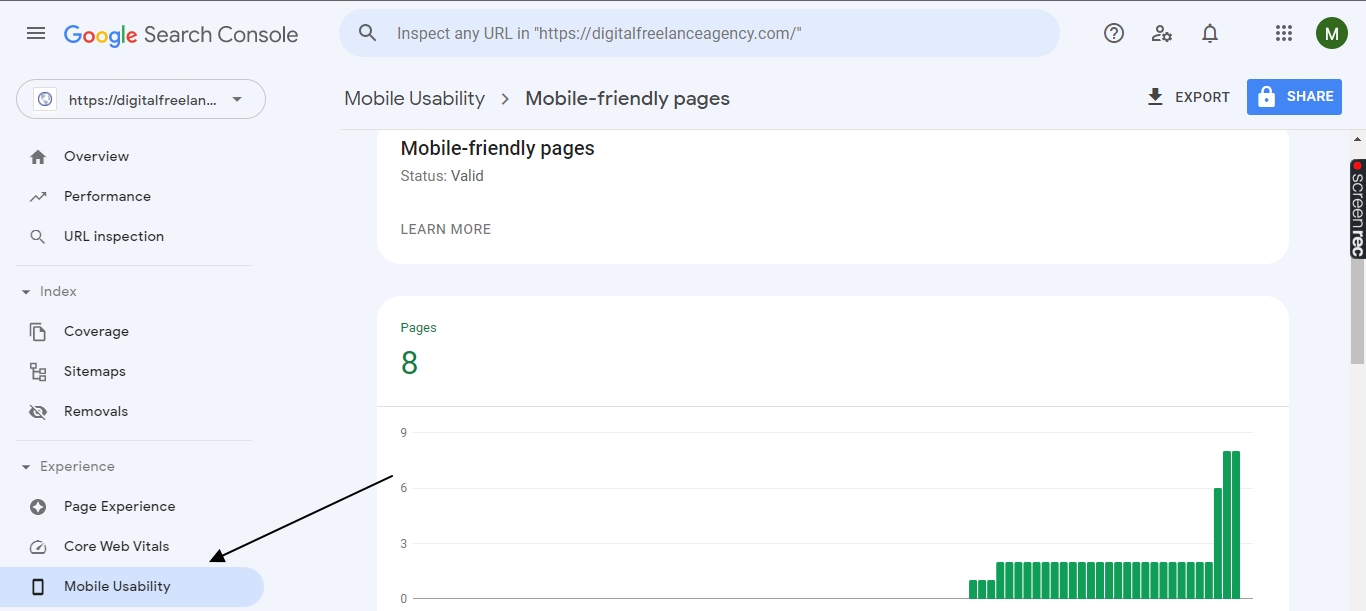Open the hamburger main menu
This screenshot has height=611, width=1366.
tap(36, 34)
